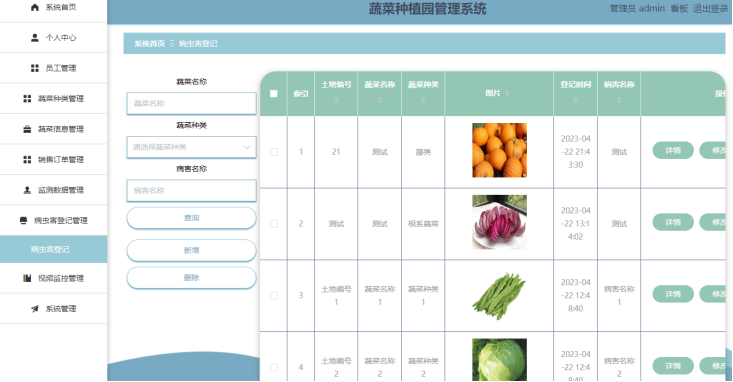This screenshot has width=733, height=382.
Task: Click the grid icon beside 蔬菜种类管理
Action: (x=27, y=99)
